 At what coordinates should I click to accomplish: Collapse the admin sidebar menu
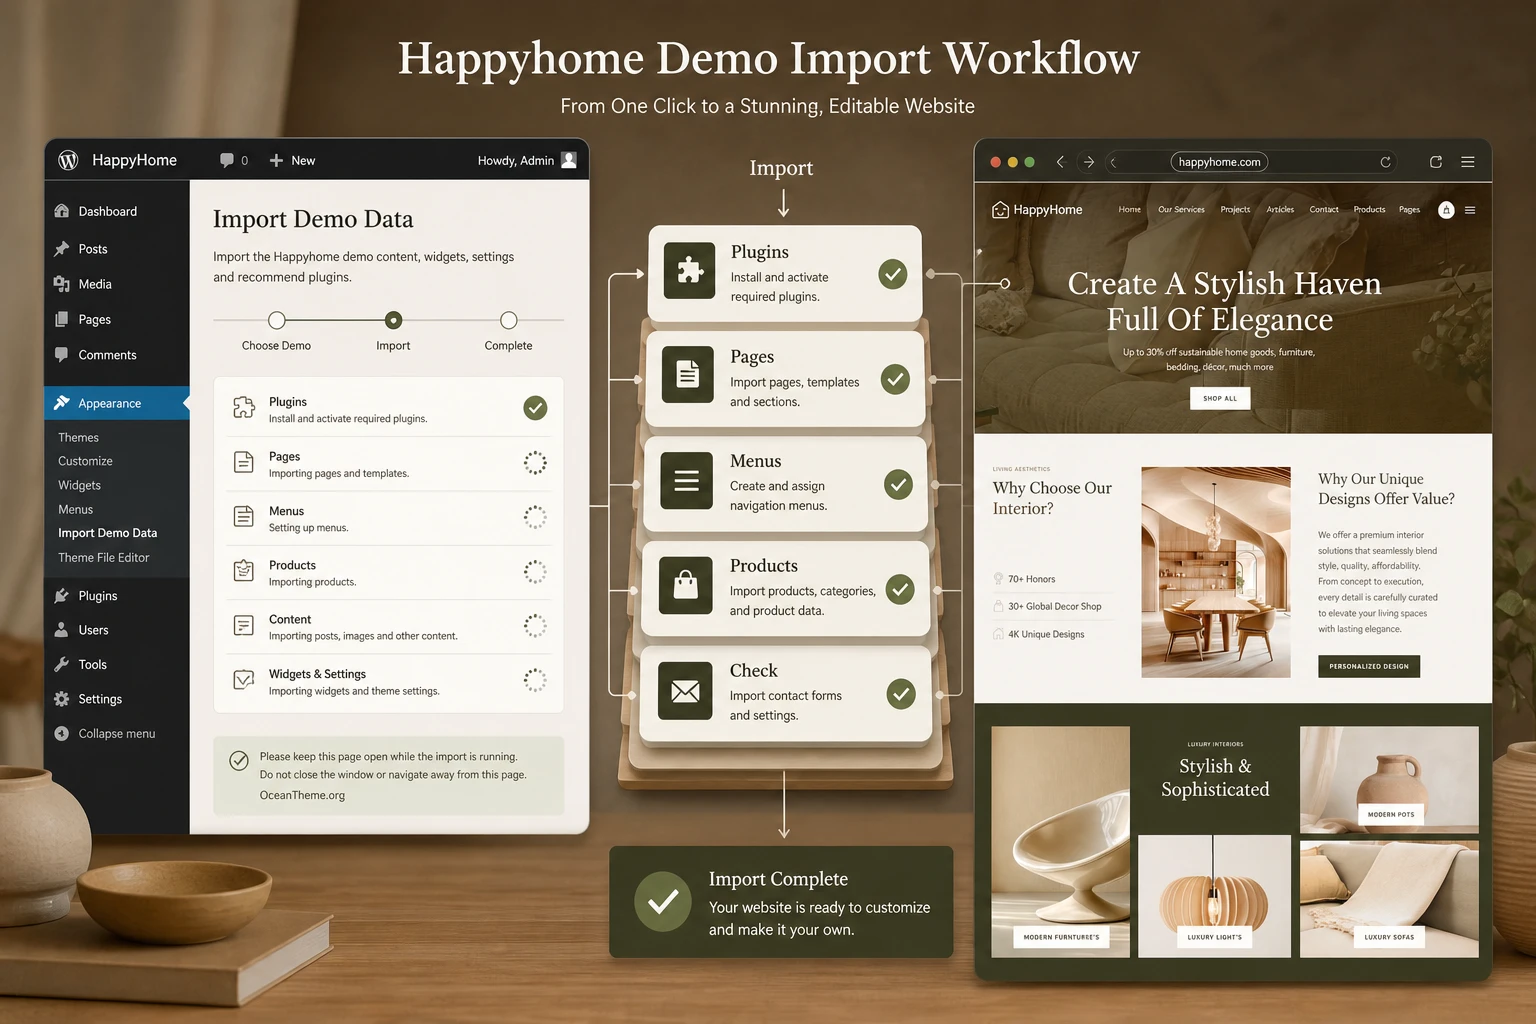click(105, 733)
